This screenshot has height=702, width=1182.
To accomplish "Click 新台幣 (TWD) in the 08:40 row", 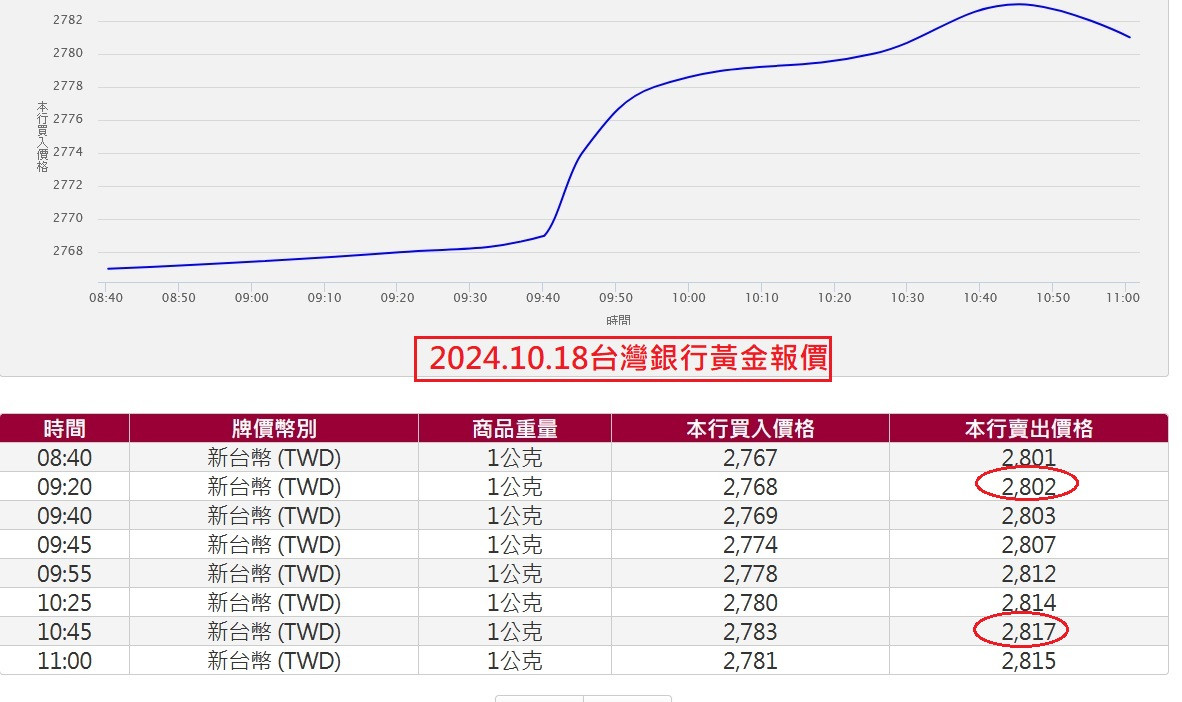I will (x=274, y=458).
